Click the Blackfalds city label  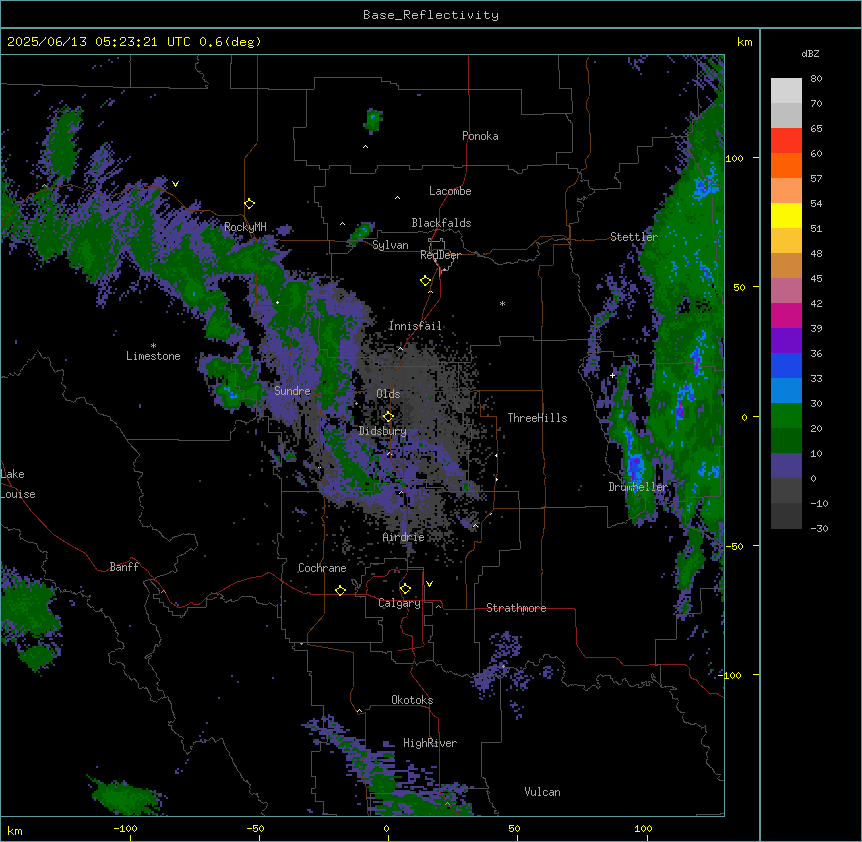[441, 223]
